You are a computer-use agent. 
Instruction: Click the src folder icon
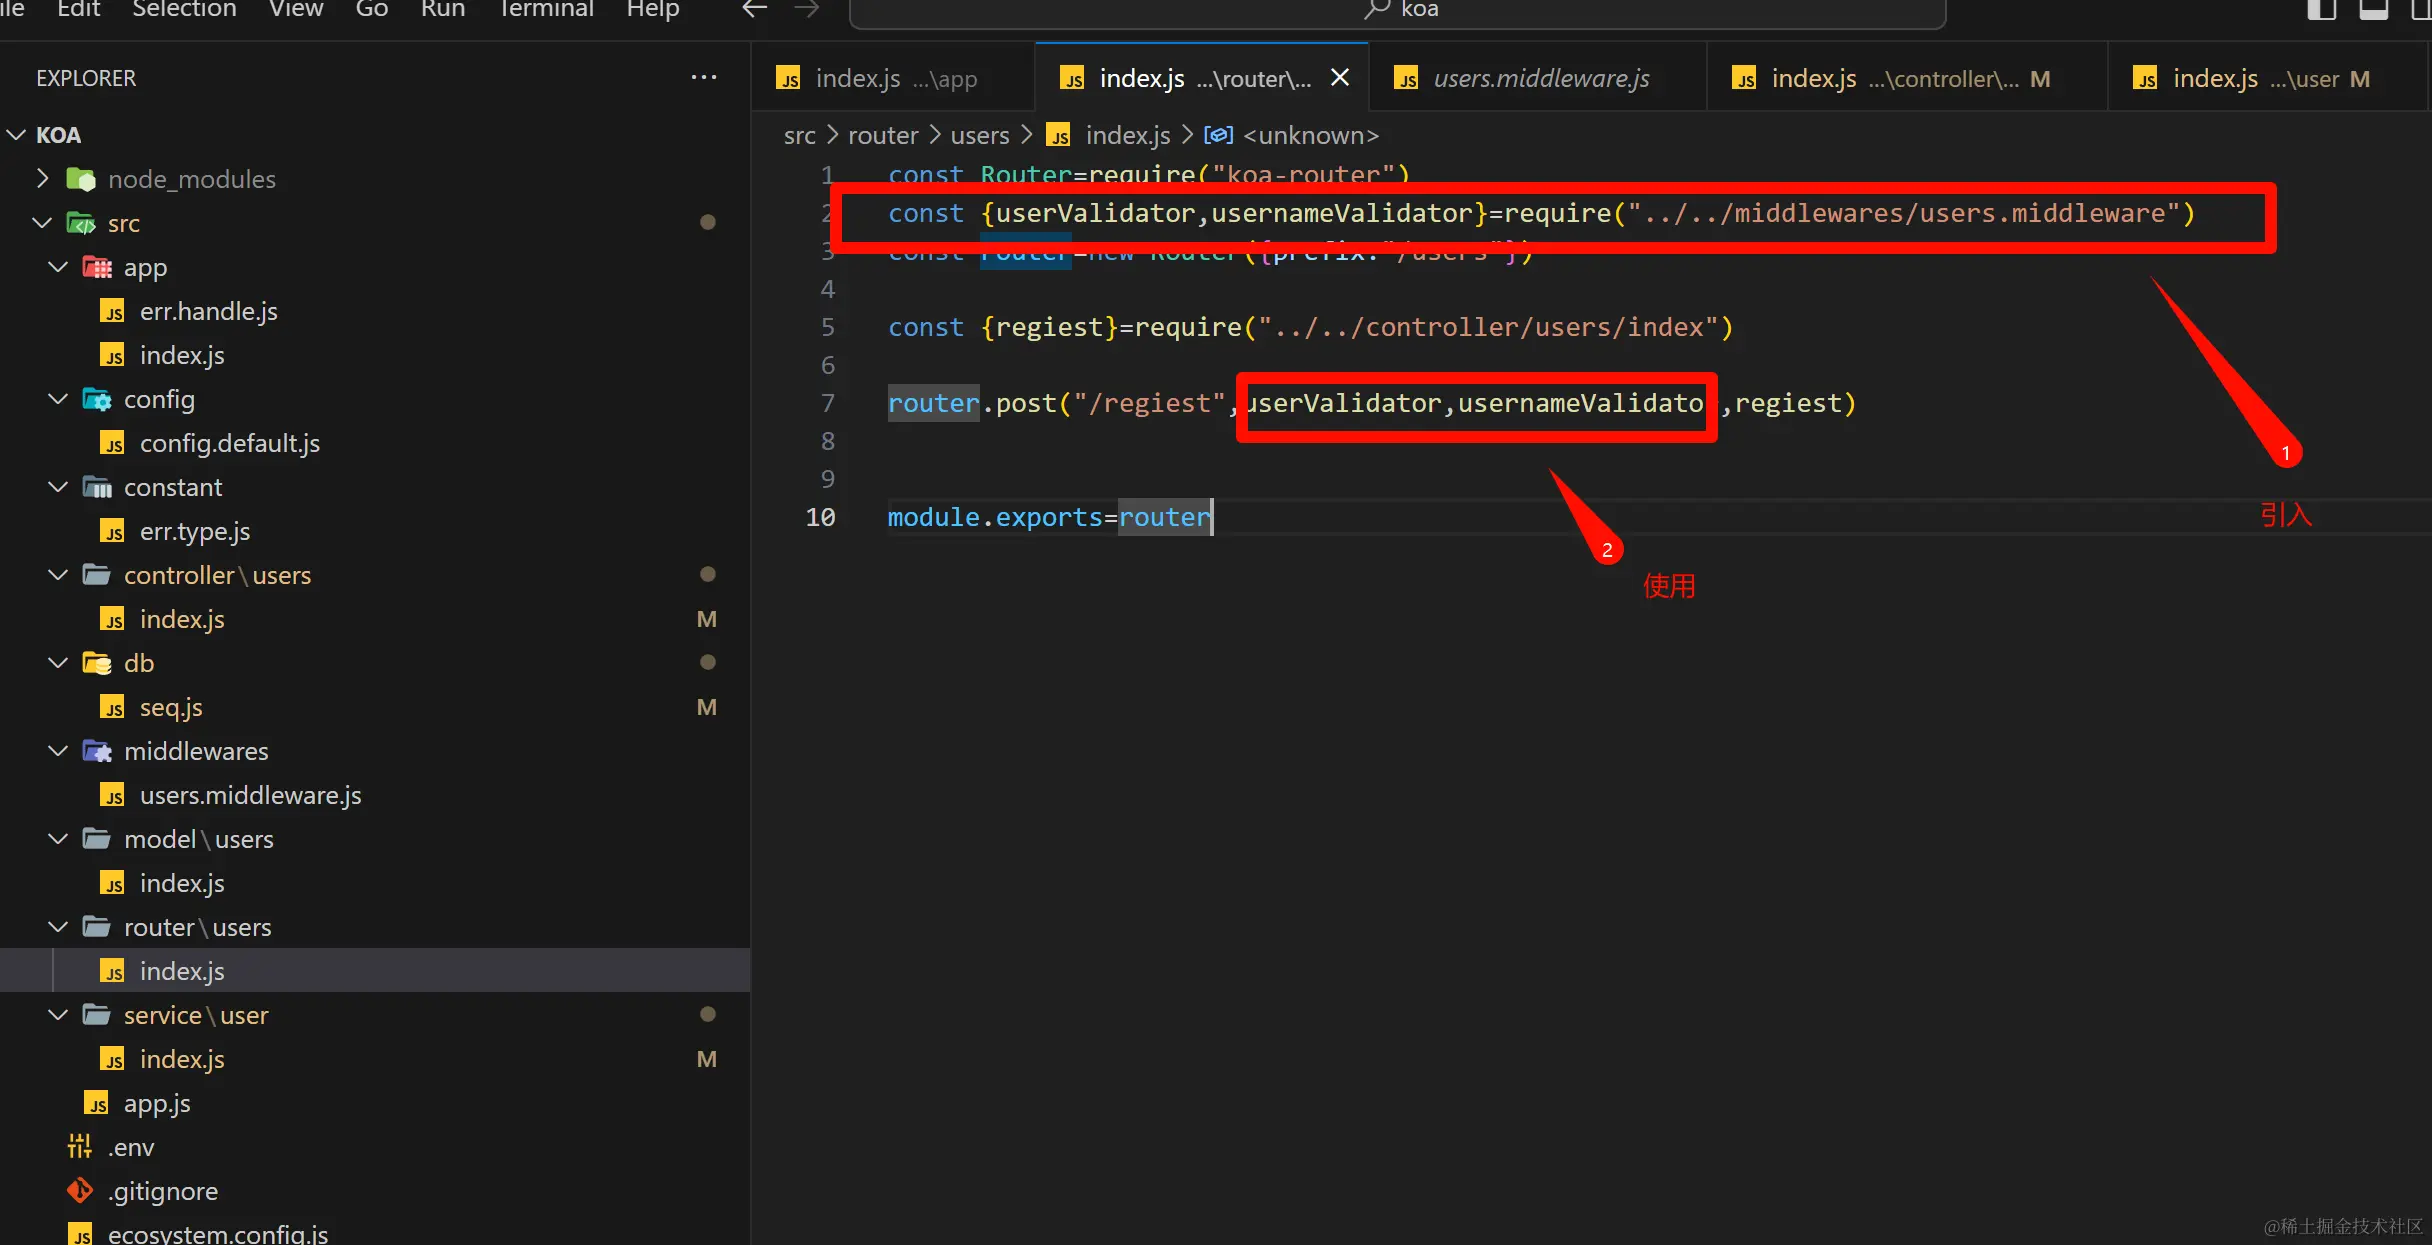pyautogui.click(x=81, y=223)
